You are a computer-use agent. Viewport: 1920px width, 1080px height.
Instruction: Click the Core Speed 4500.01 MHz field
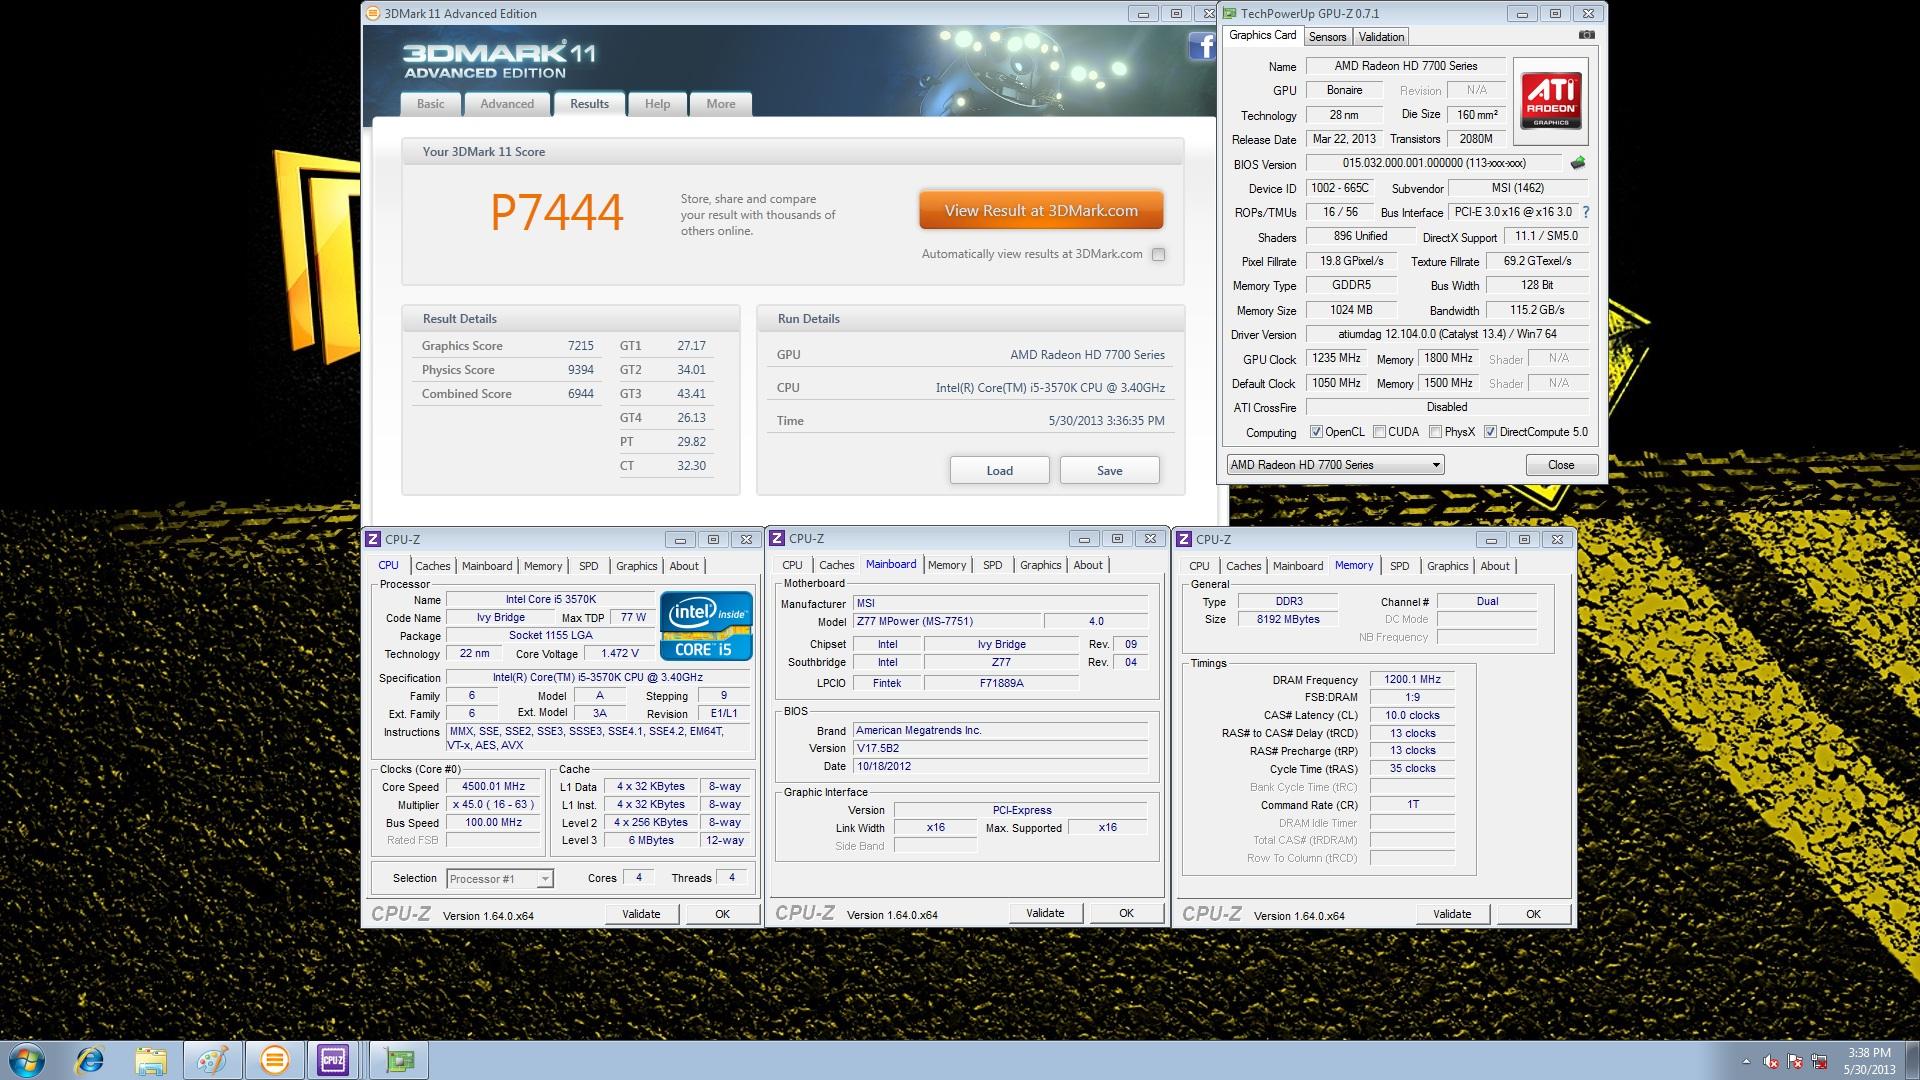[x=493, y=787]
